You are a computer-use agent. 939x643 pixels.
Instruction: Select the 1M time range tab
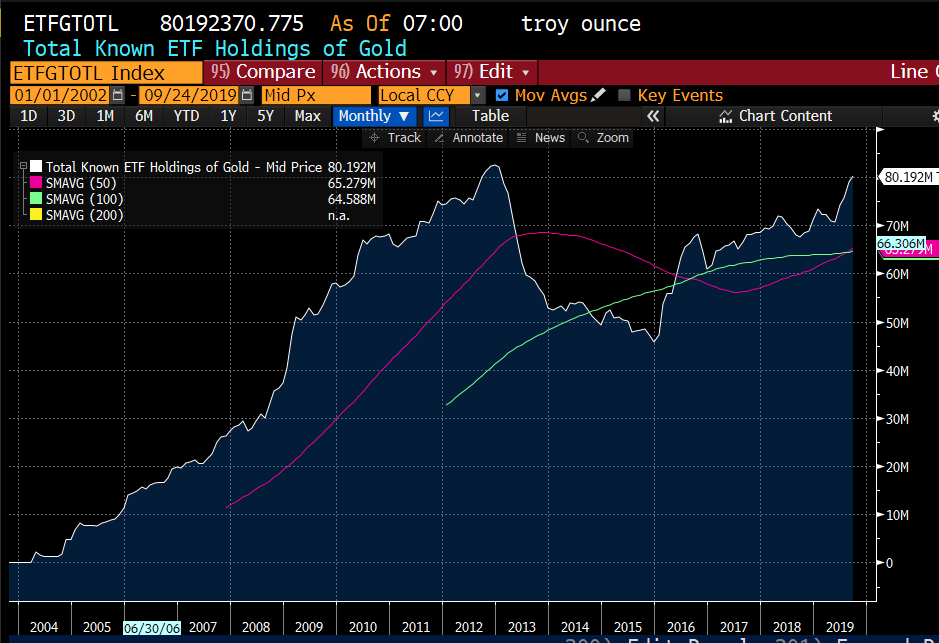(x=105, y=116)
